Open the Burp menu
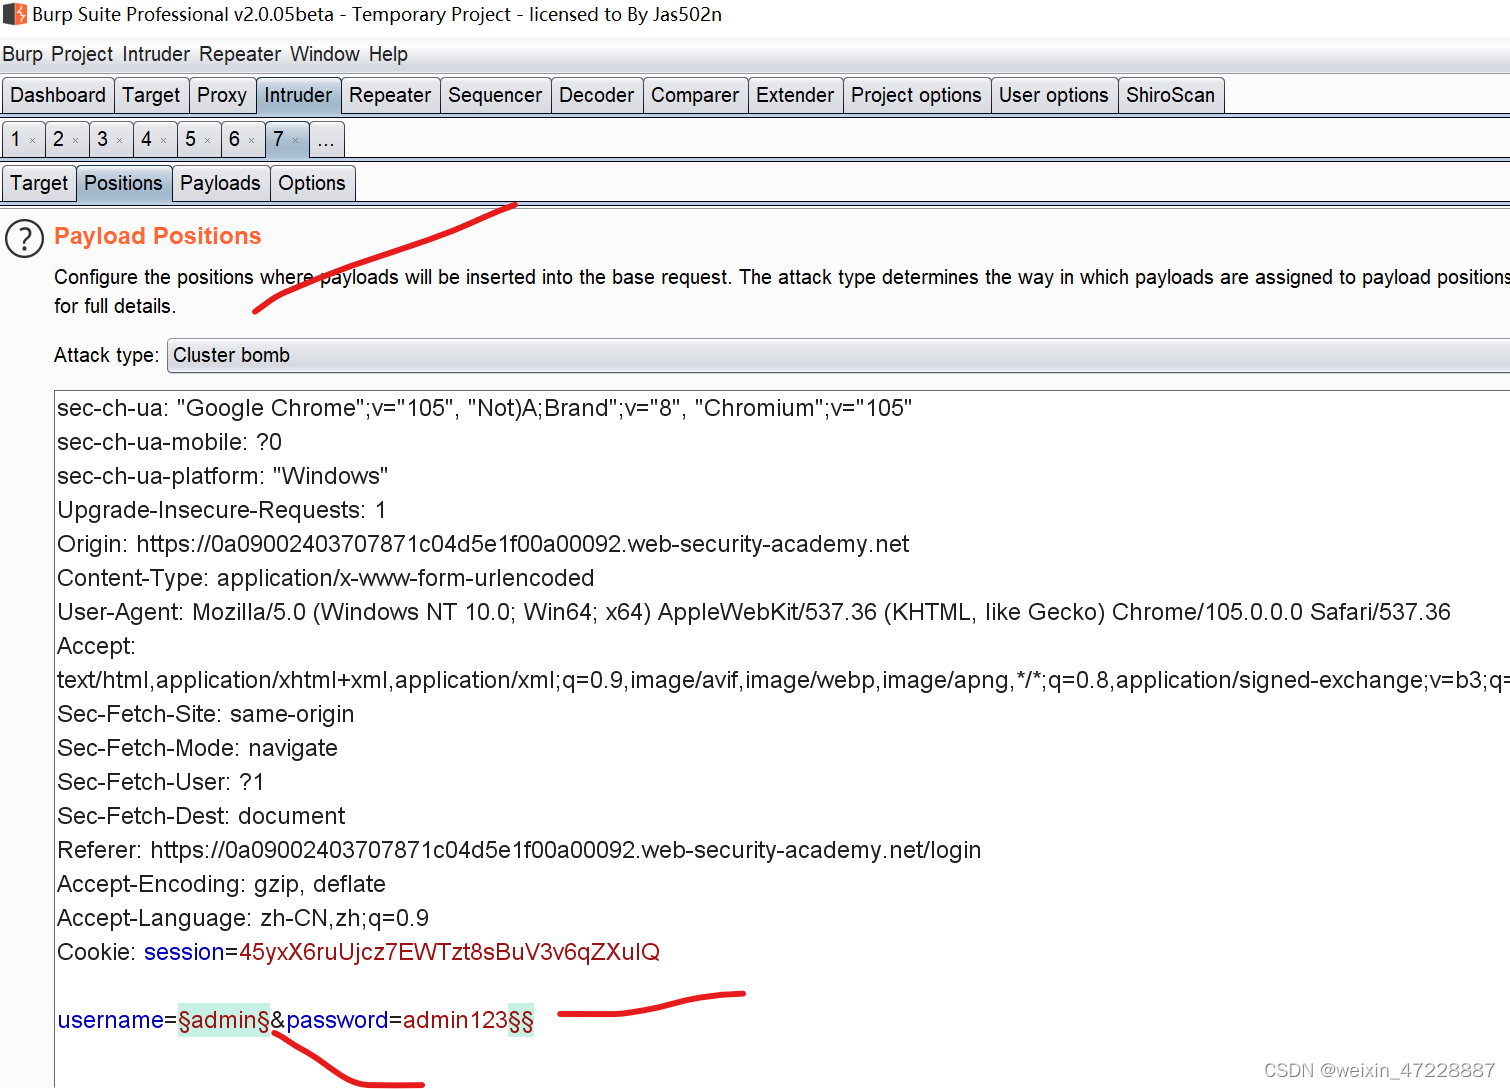This screenshot has height=1089, width=1510. [x=22, y=54]
